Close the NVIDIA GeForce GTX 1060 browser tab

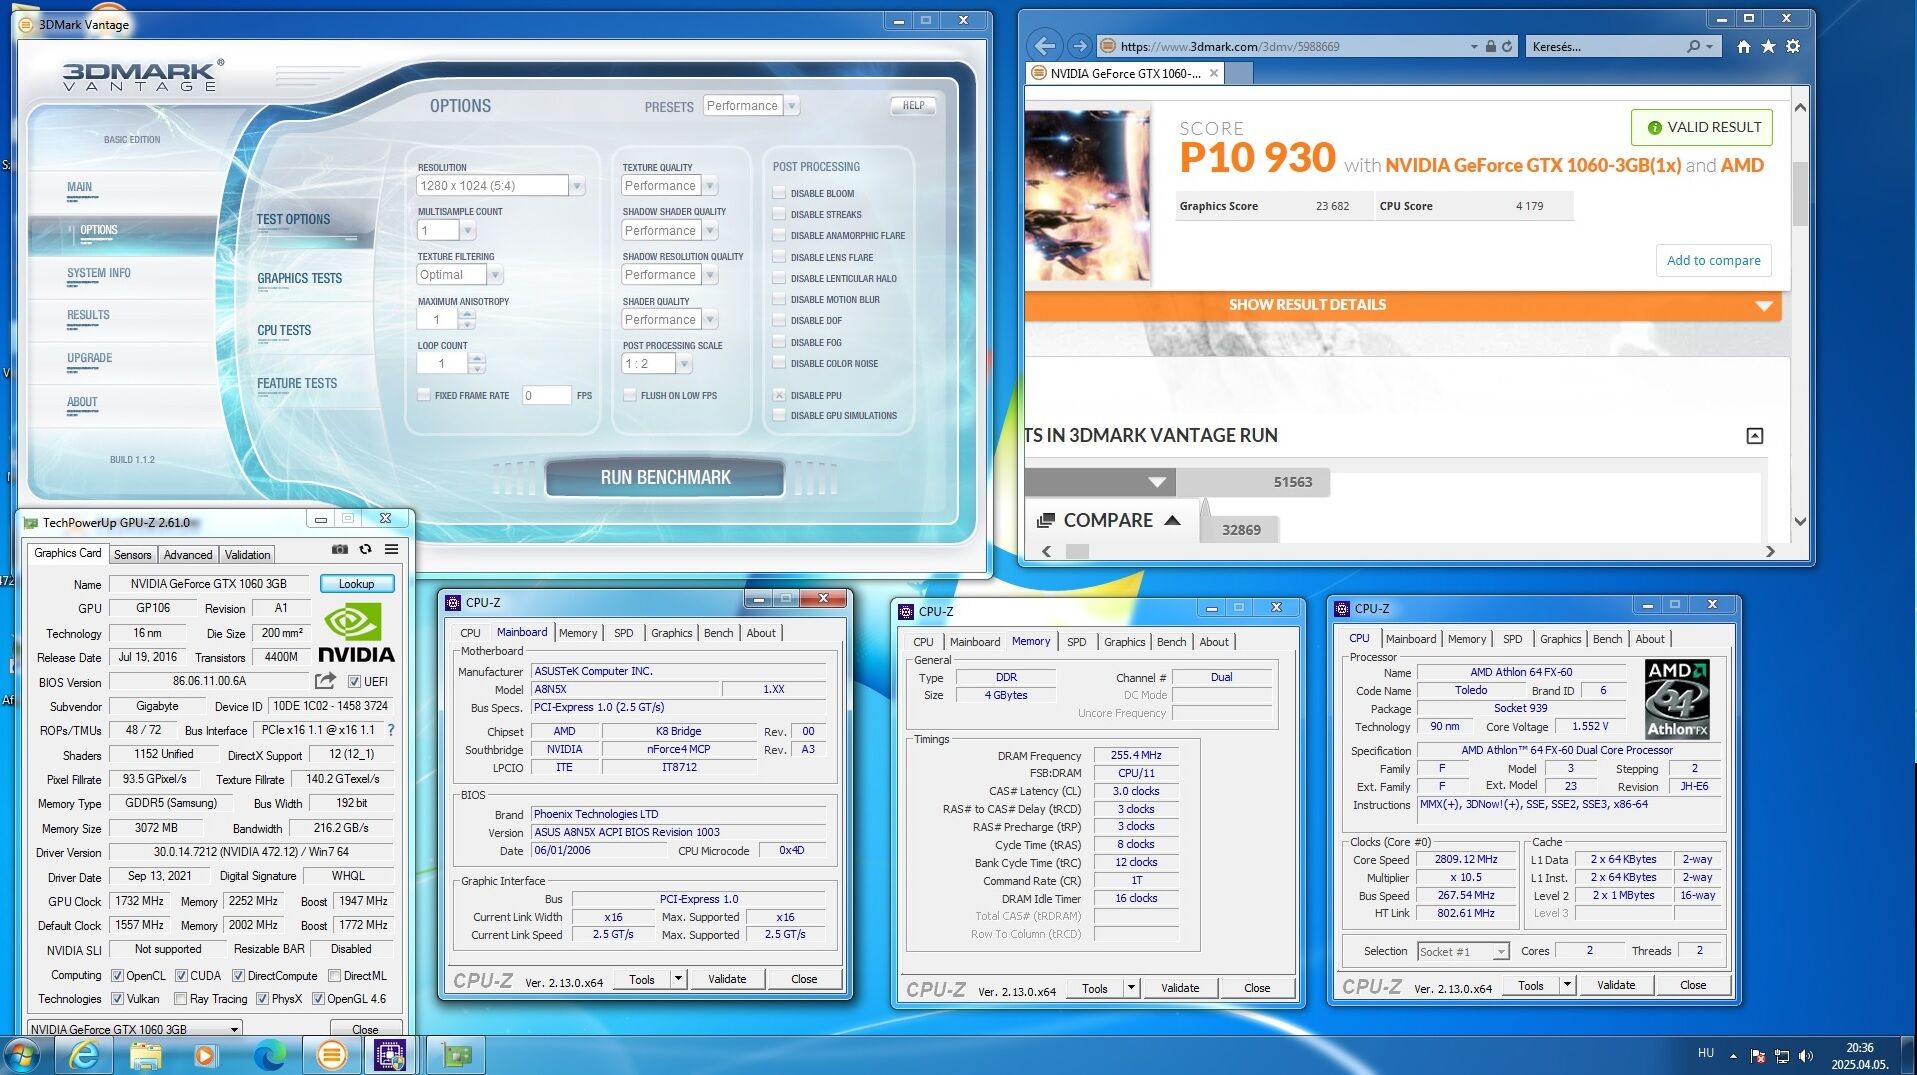click(1214, 73)
